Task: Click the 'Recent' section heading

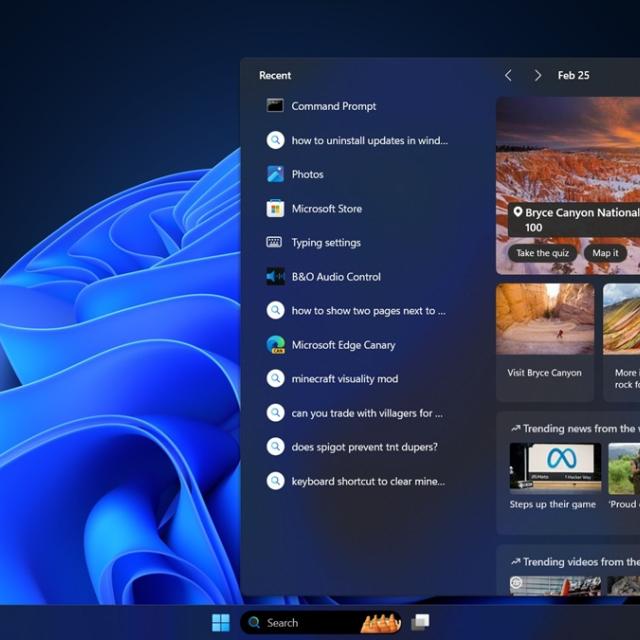Action: 275,75
